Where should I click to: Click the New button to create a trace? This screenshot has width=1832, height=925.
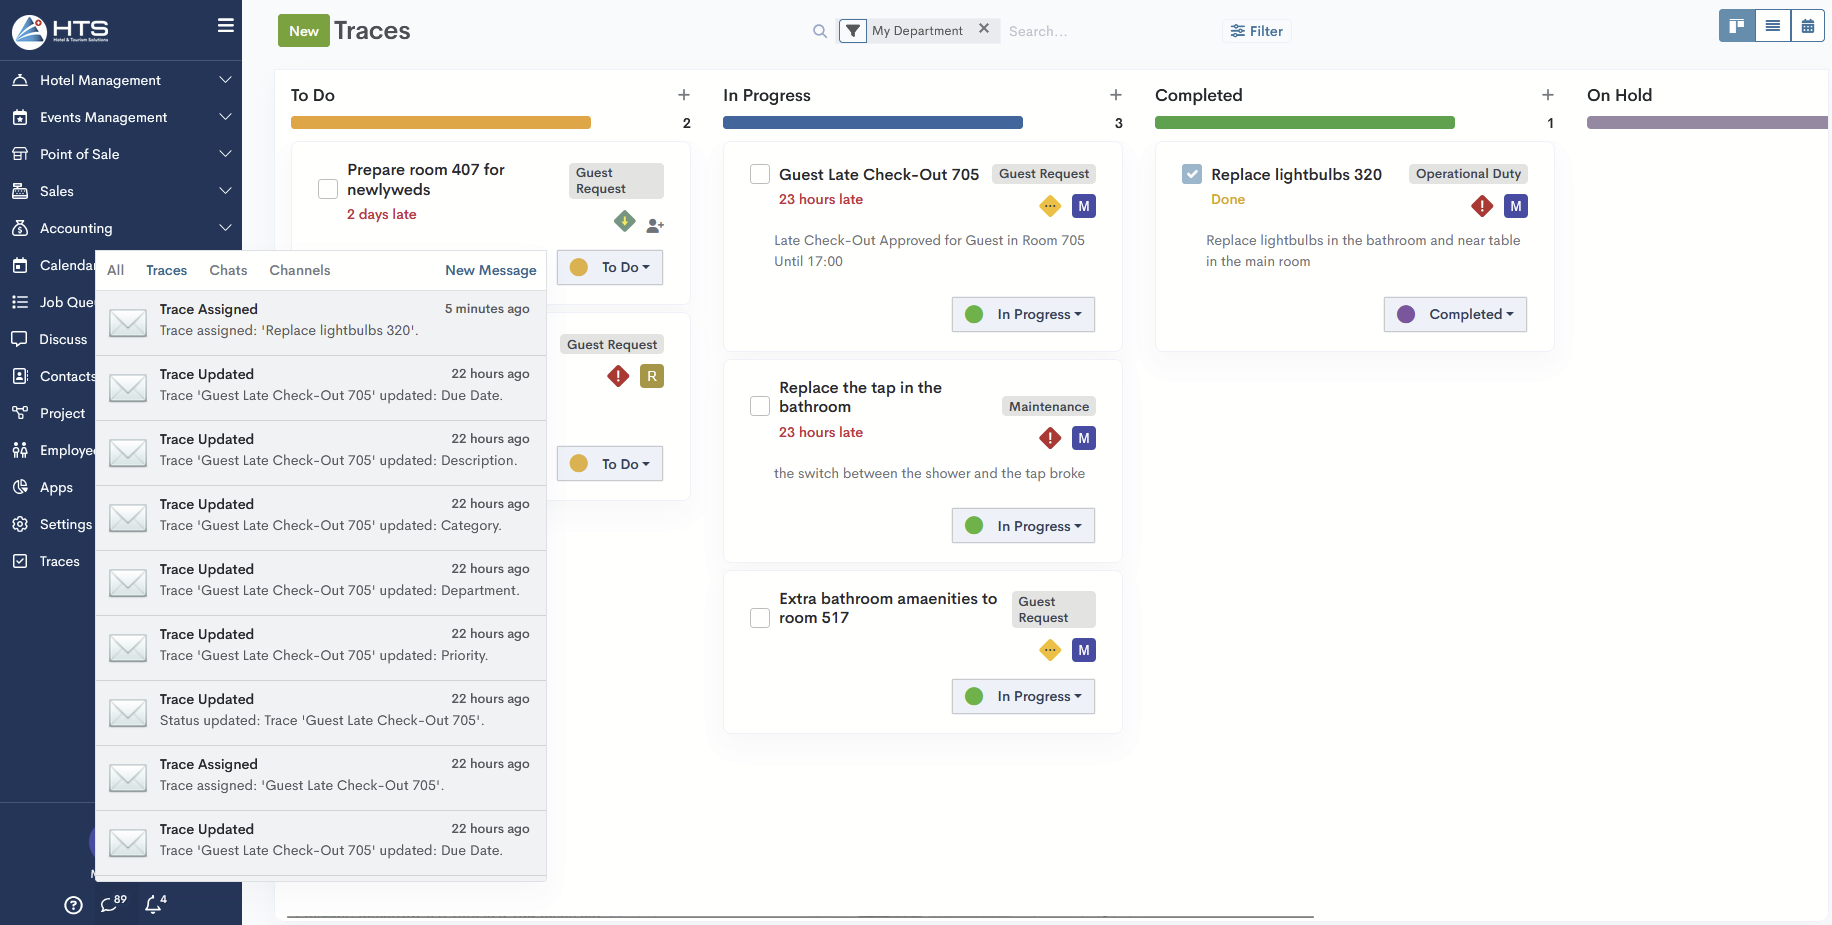(303, 31)
